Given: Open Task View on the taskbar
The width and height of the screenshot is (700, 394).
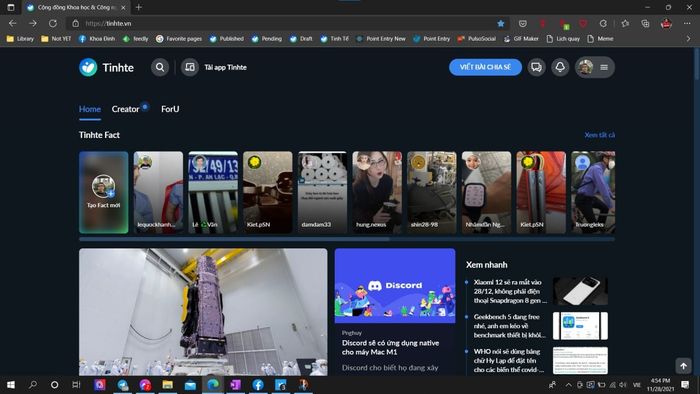Looking at the screenshot, I should (76, 385).
